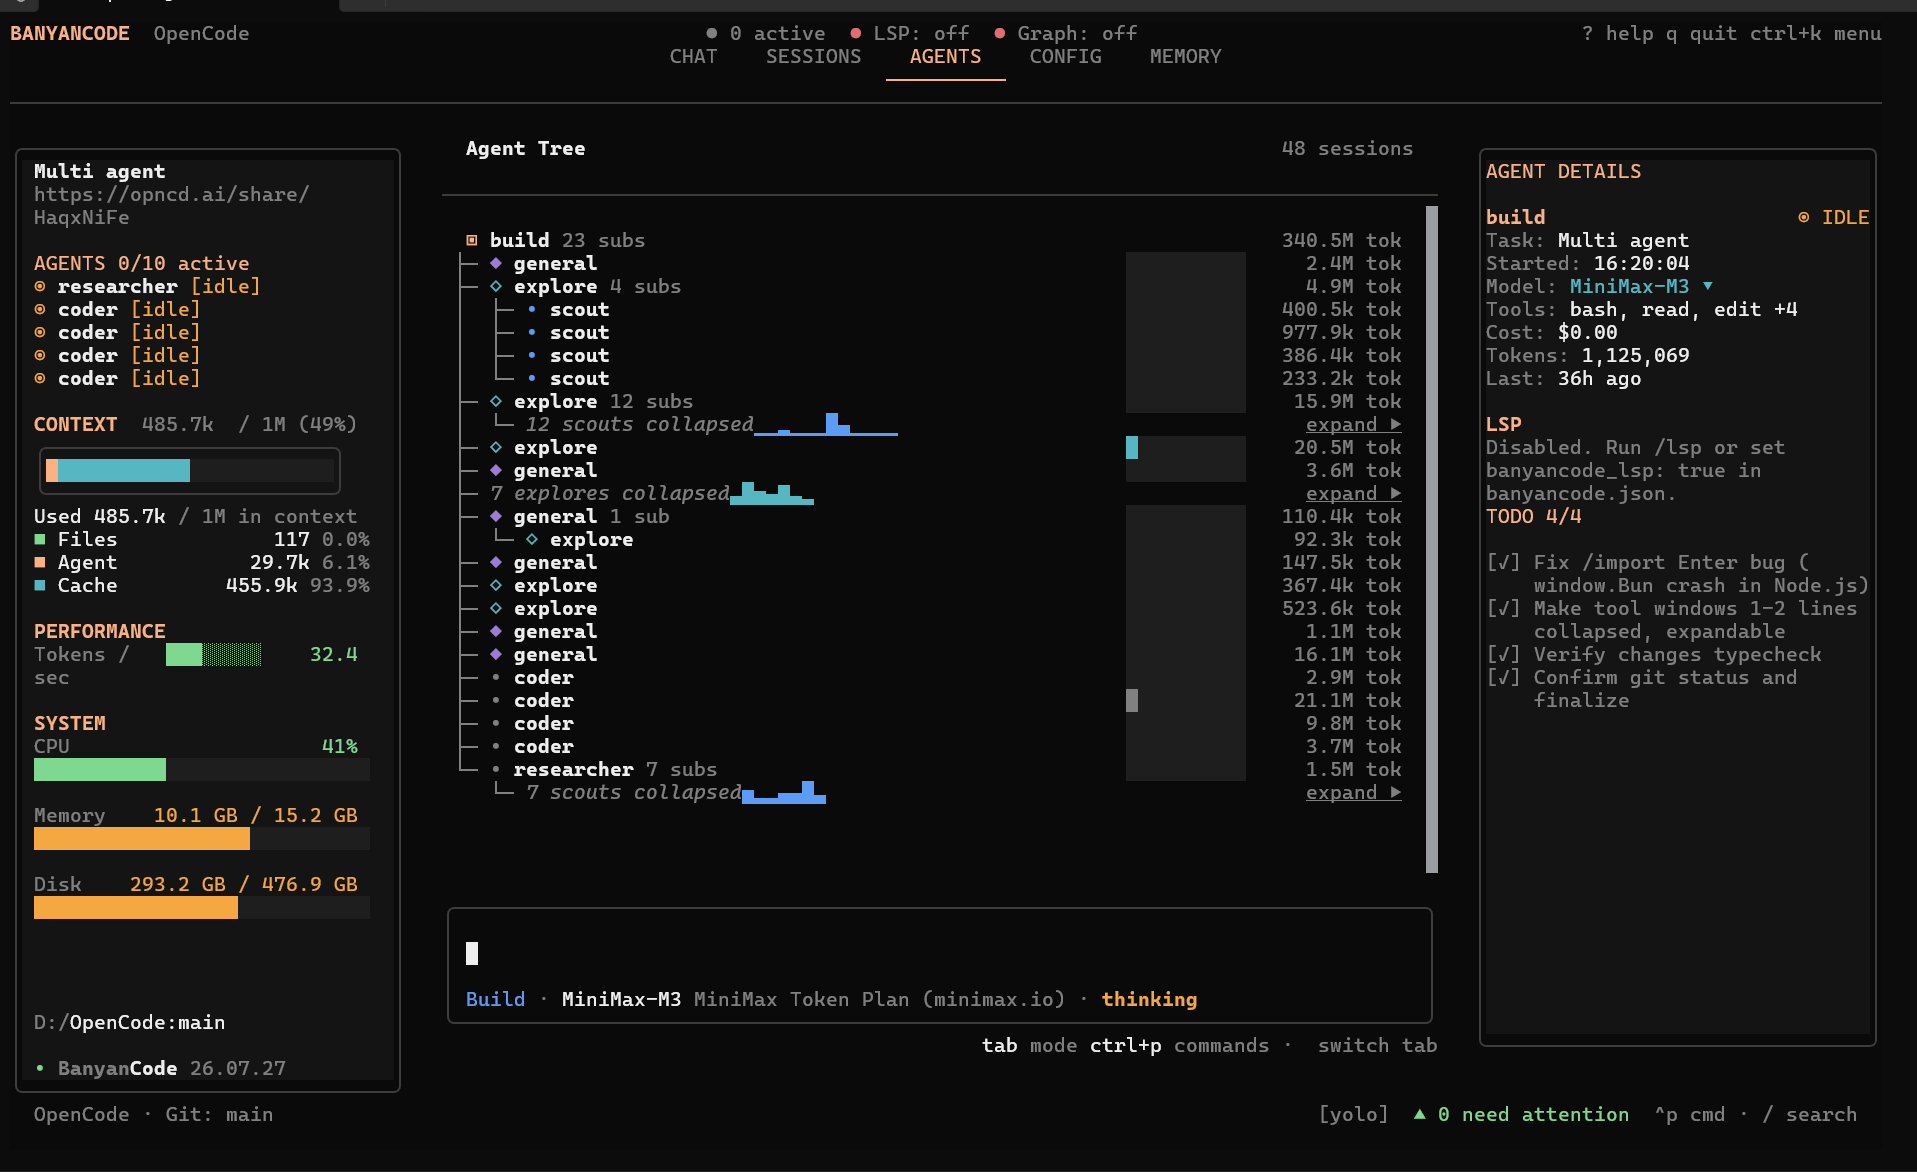Click the researcher [idle] agent icon
The height and width of the screenshot is (1172, 1917).
point(40,286)
